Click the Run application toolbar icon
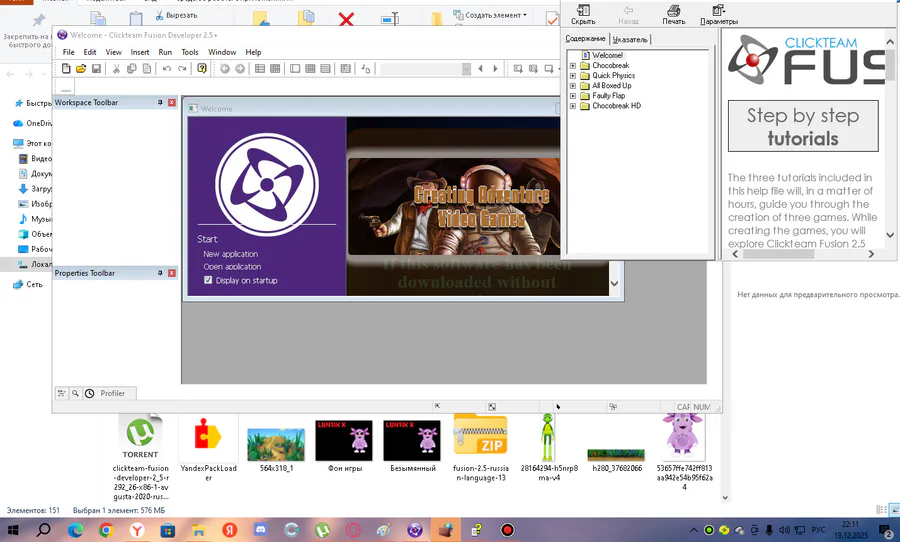900x542 pixels. point(518,69)
